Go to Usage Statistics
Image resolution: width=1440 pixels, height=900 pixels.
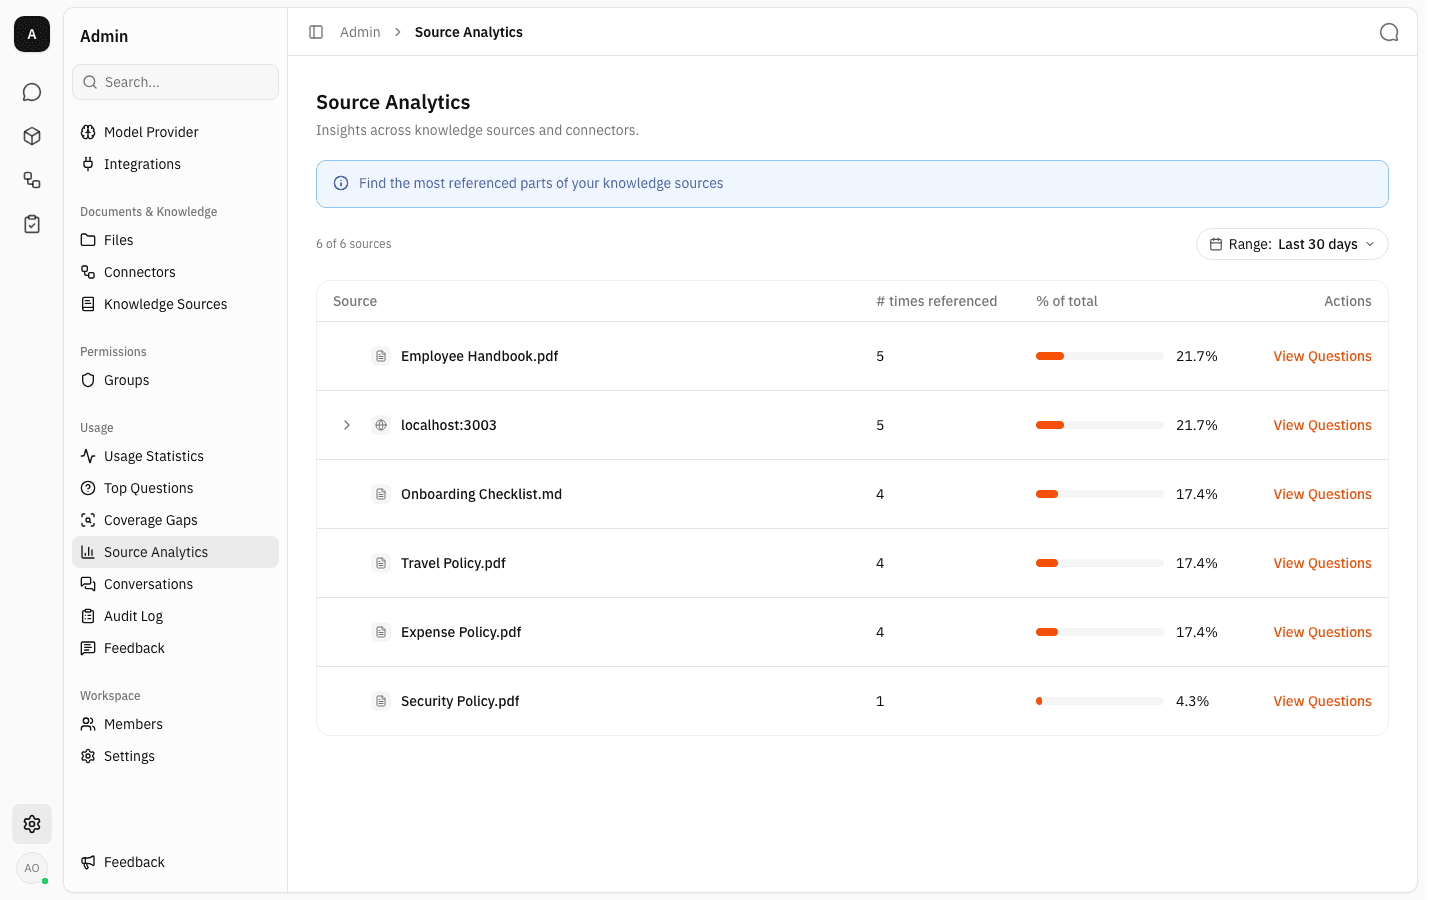tap(175, 456)
